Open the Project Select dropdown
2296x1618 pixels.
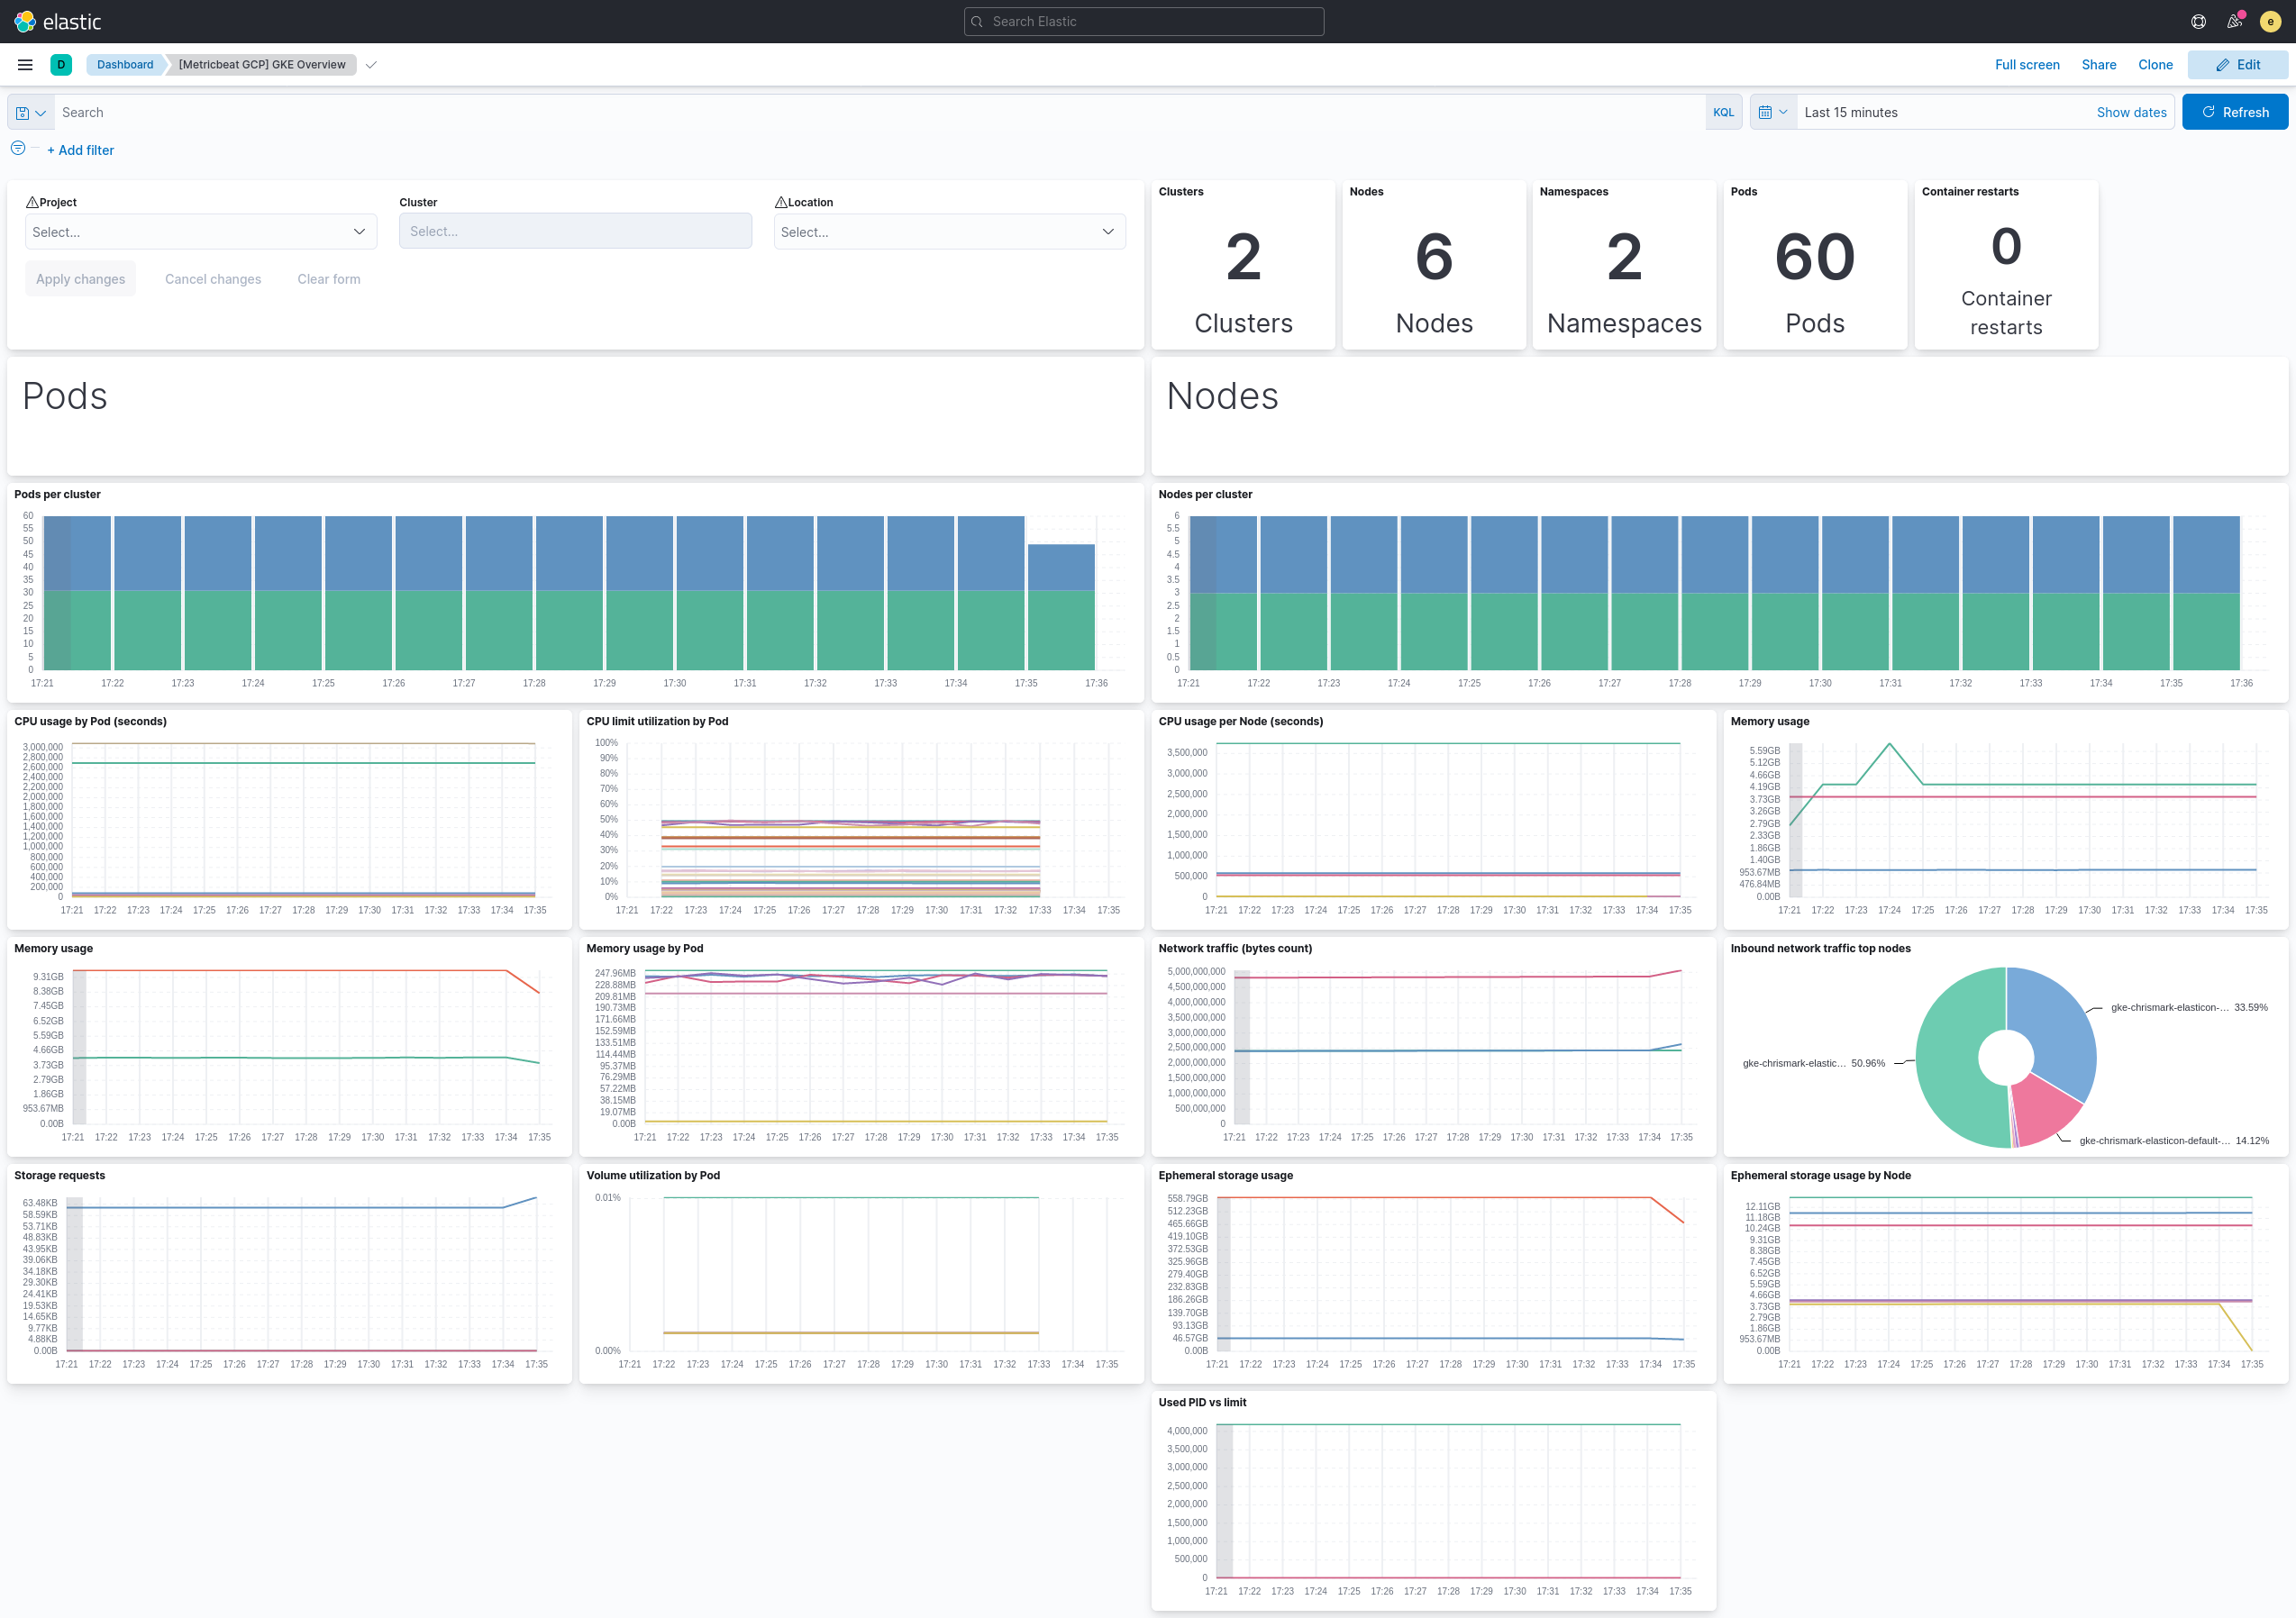click(200, 231)
